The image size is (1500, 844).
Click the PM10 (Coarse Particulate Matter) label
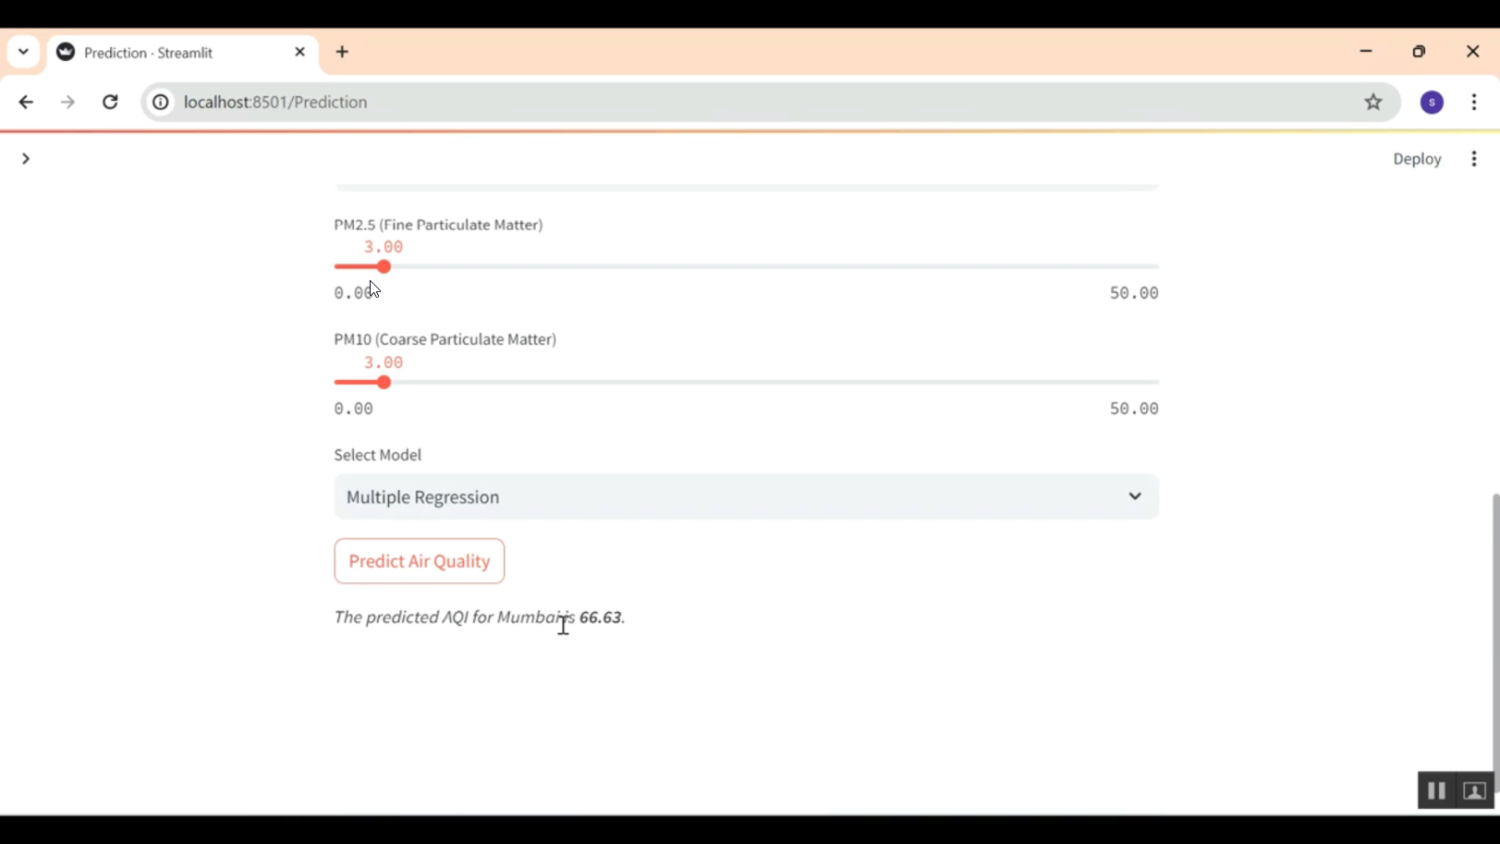(445, 339)
